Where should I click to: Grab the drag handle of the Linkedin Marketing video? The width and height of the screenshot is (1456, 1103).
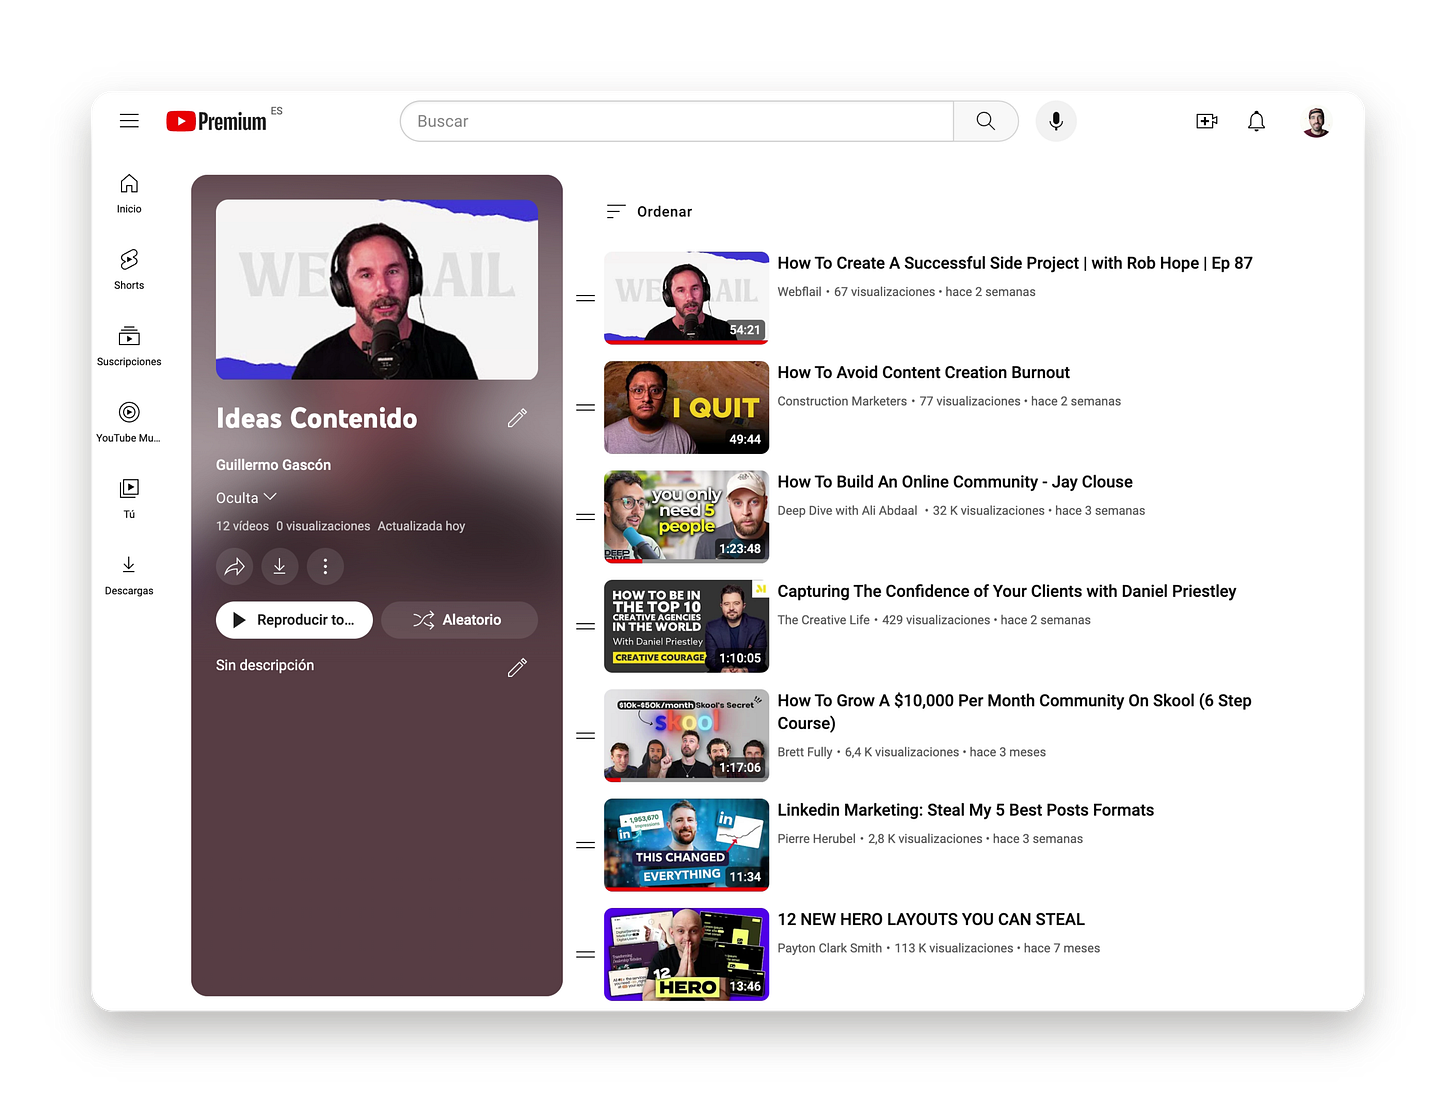point(586,845)
